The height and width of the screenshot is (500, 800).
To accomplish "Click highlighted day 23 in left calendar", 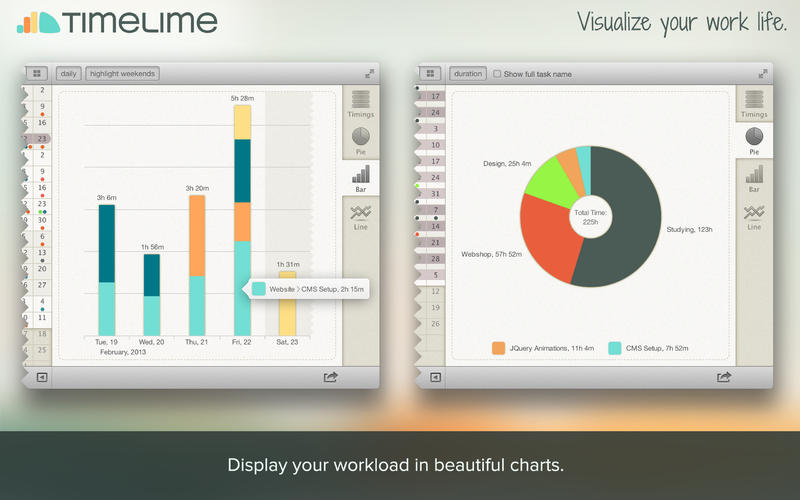I will (41, 138).
